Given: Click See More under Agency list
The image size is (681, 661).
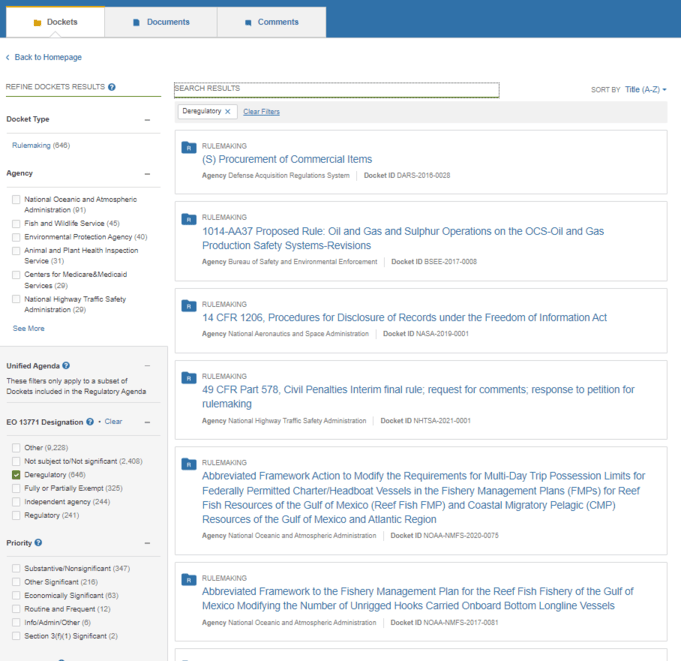Looking at the screenshot, I should point(29,328).
